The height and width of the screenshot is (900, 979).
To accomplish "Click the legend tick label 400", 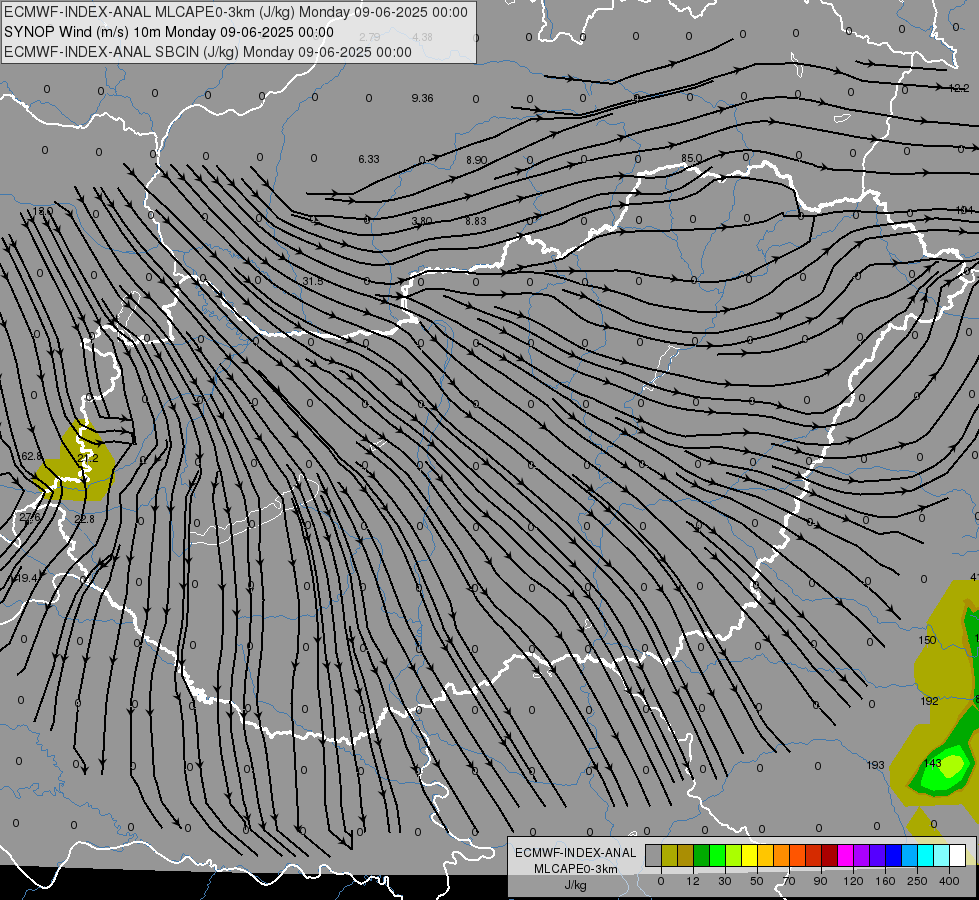I will pos(949,881).
